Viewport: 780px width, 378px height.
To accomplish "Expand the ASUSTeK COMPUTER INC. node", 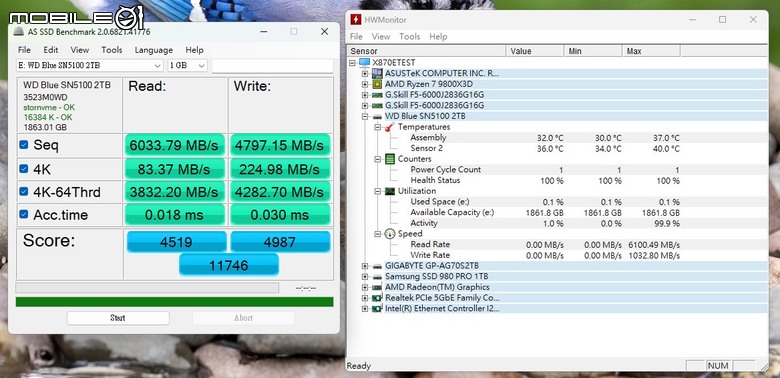I will point(365,73).
